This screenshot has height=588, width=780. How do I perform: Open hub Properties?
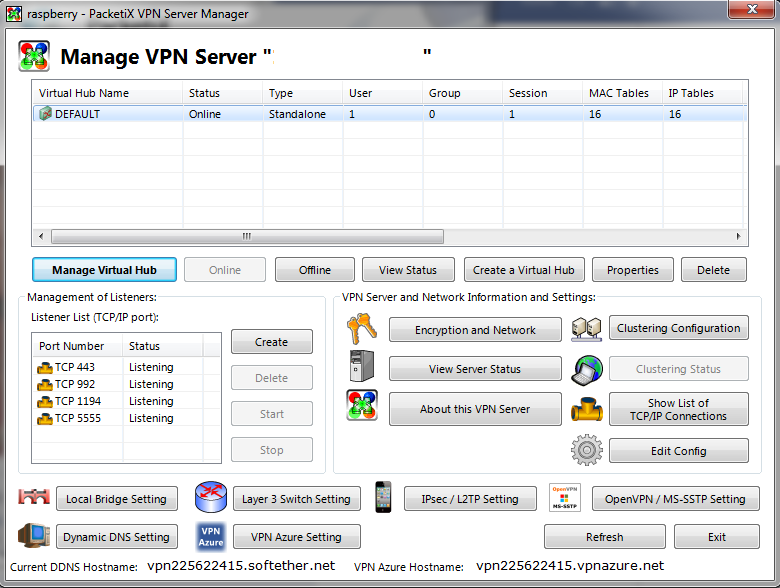coord(633,270)
